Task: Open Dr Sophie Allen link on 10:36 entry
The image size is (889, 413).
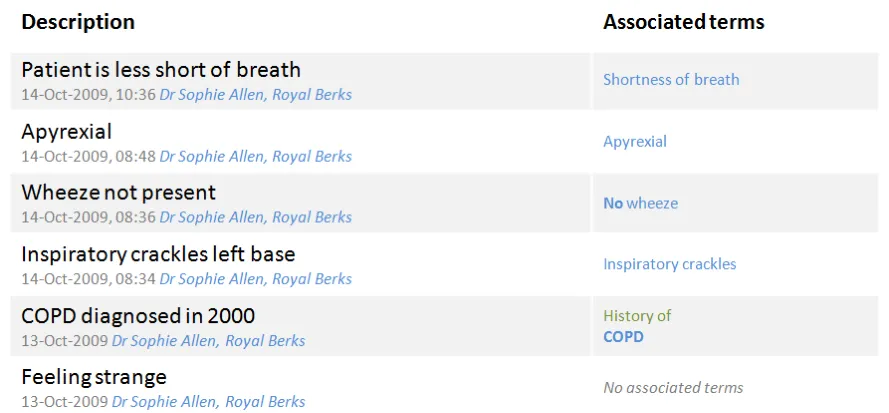Action: [x=255, y=95]
